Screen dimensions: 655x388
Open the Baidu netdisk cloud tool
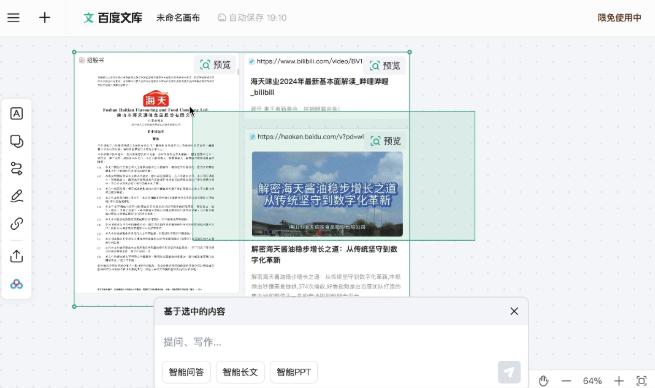(16, 284)
